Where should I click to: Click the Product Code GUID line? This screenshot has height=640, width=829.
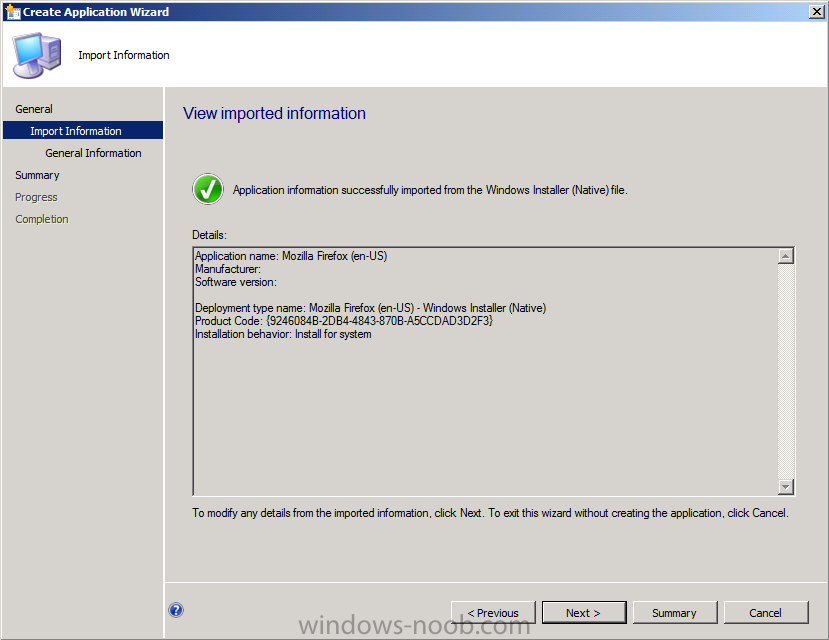[x=344, y=321]
